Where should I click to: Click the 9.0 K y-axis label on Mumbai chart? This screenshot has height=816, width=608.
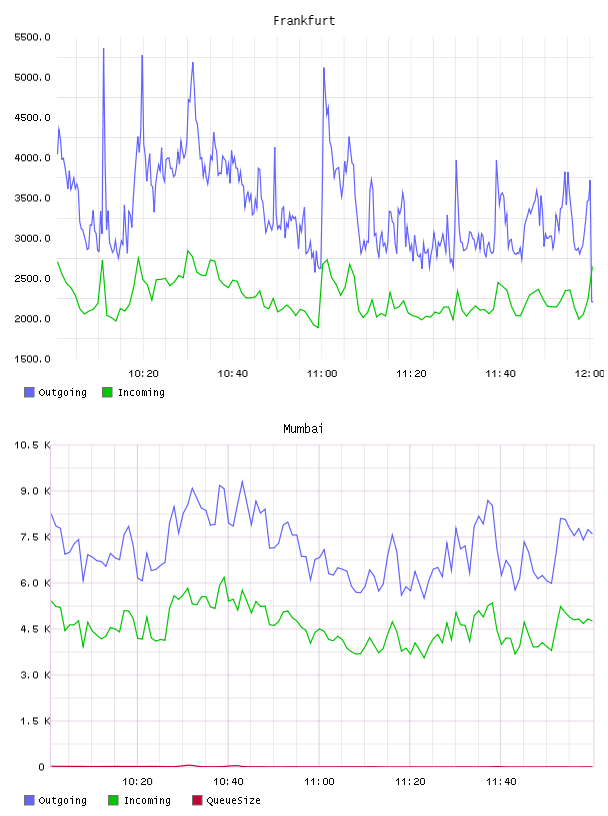35,491
